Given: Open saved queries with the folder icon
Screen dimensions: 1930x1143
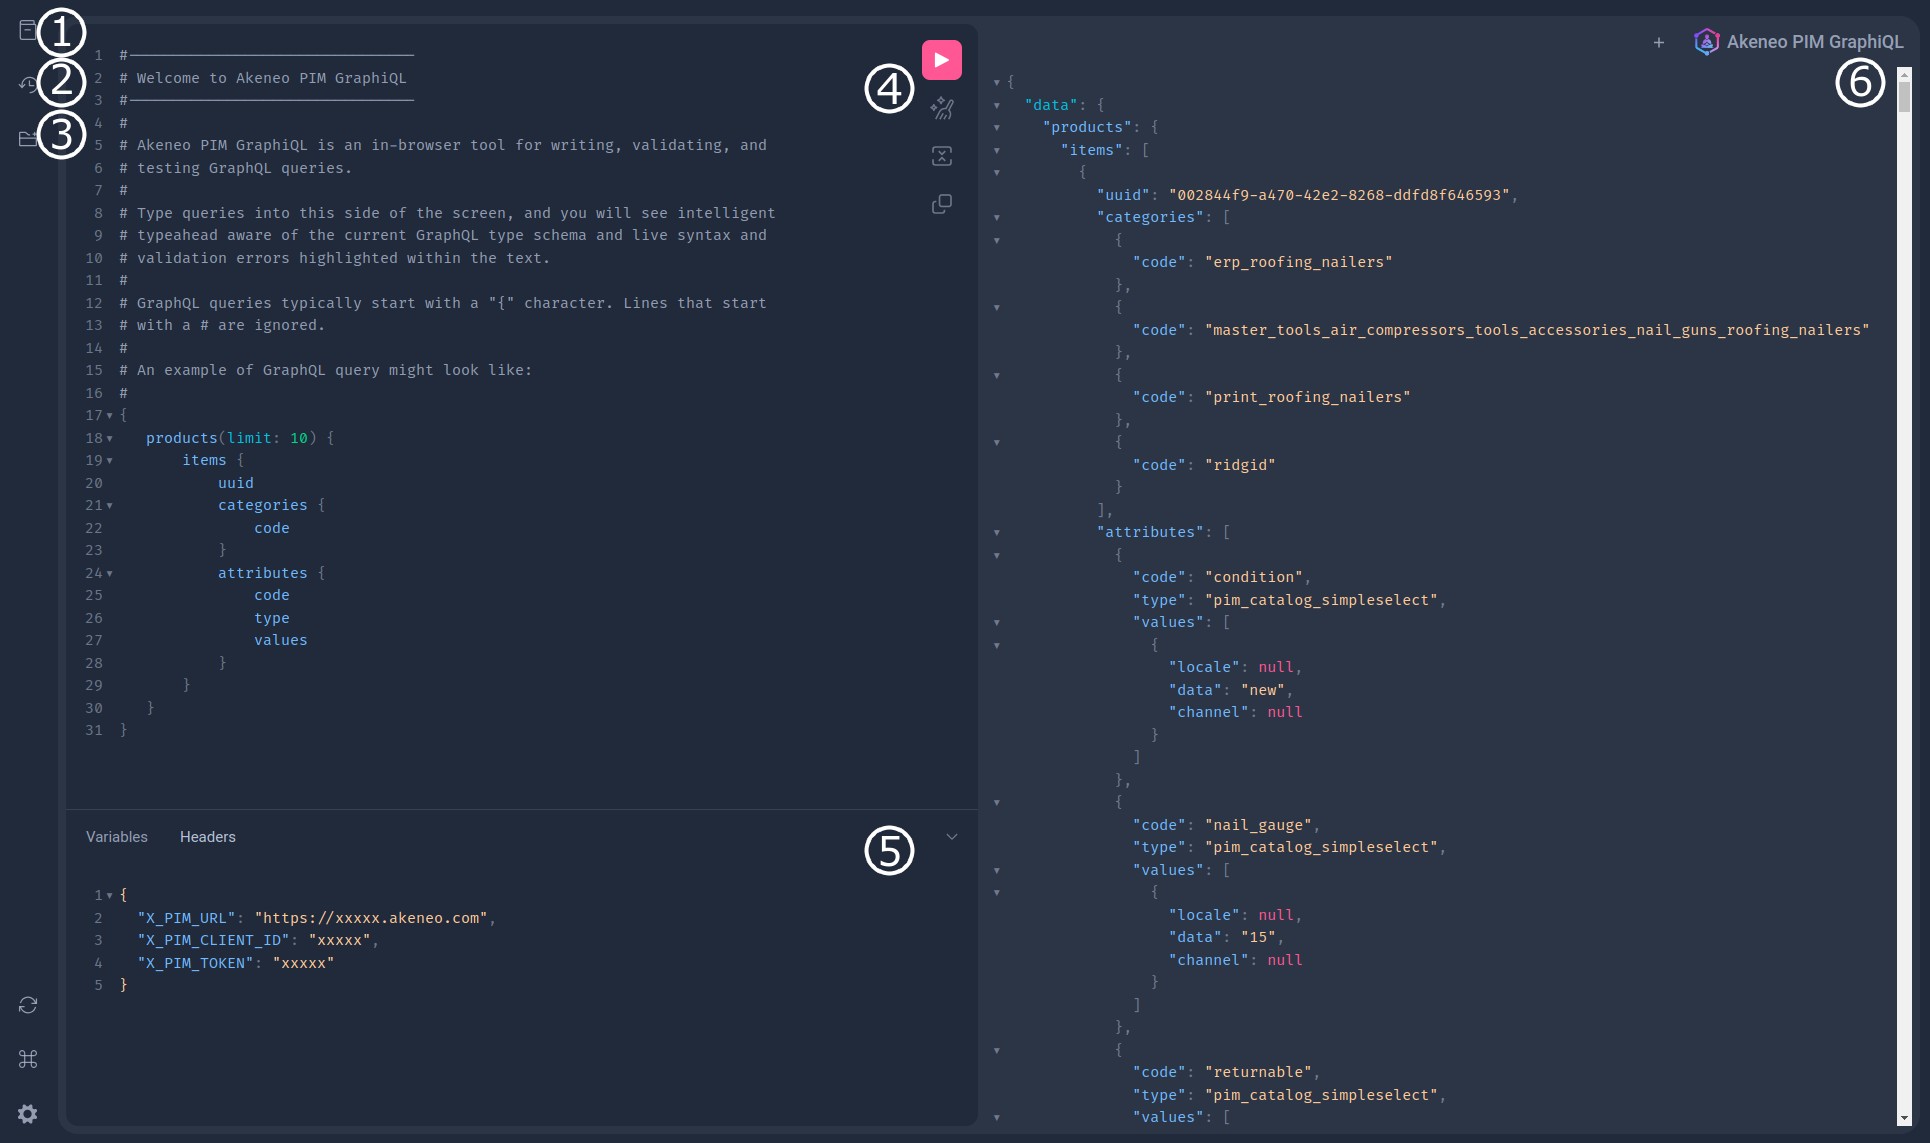Looking at the screenshot, I should click(27, 139).
